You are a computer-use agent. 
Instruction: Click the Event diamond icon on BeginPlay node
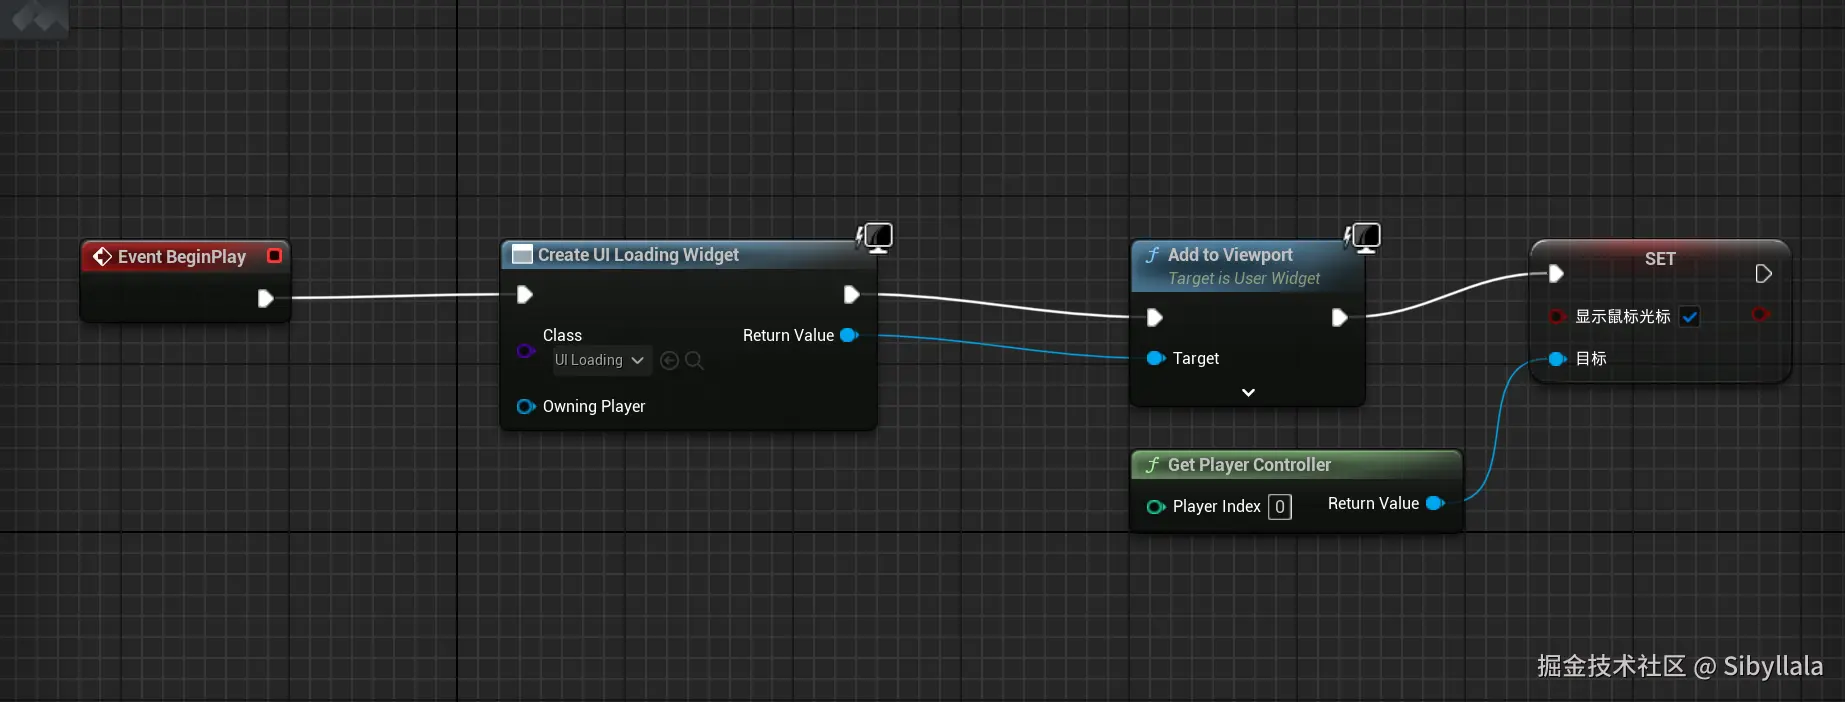pyautogui.click(x=102, y=257)
